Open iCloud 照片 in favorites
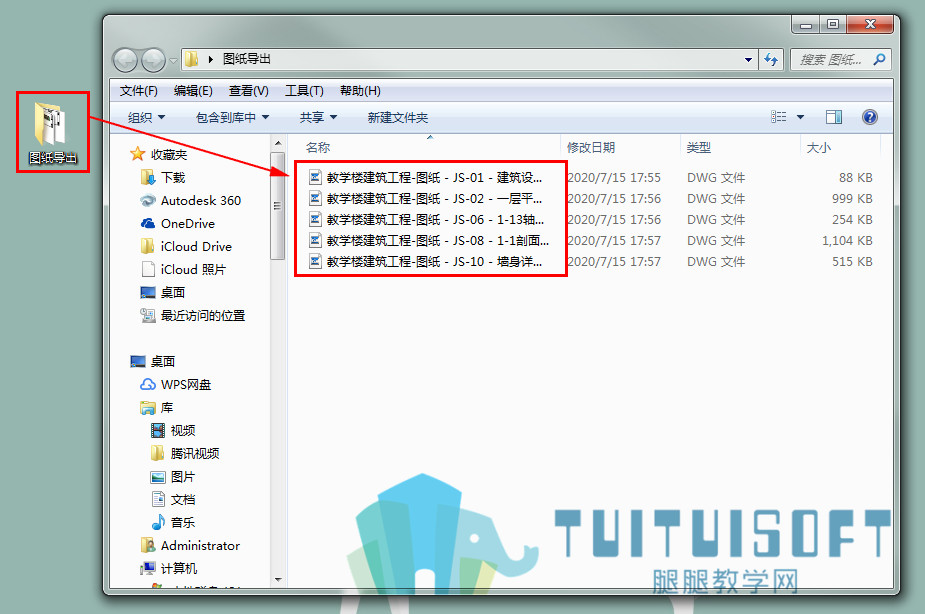Screen dimensions: 925x614 (x=183, y=270)
